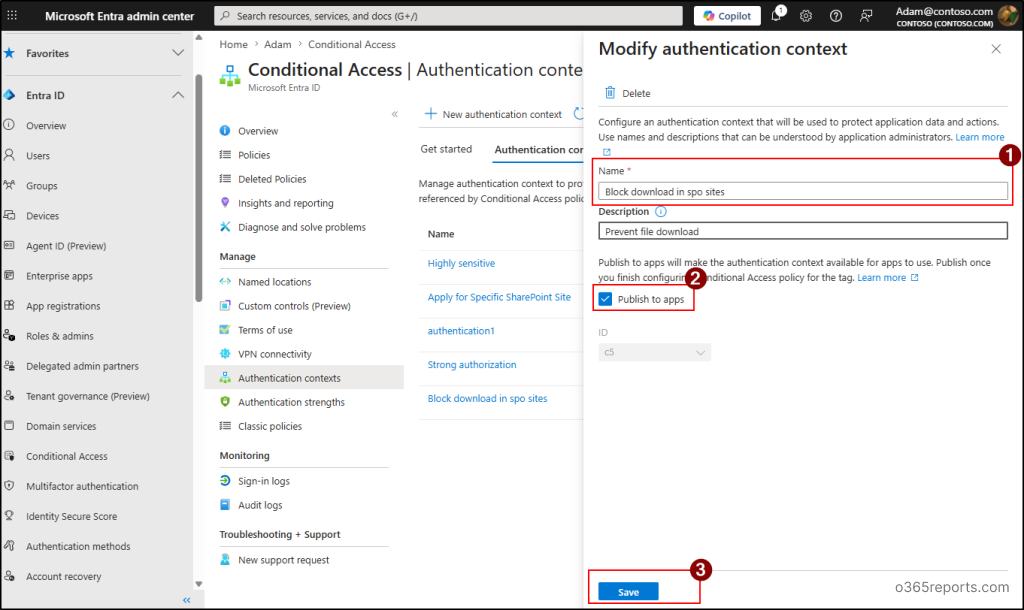Open Tenant governance (Preview)

(88, 396)
